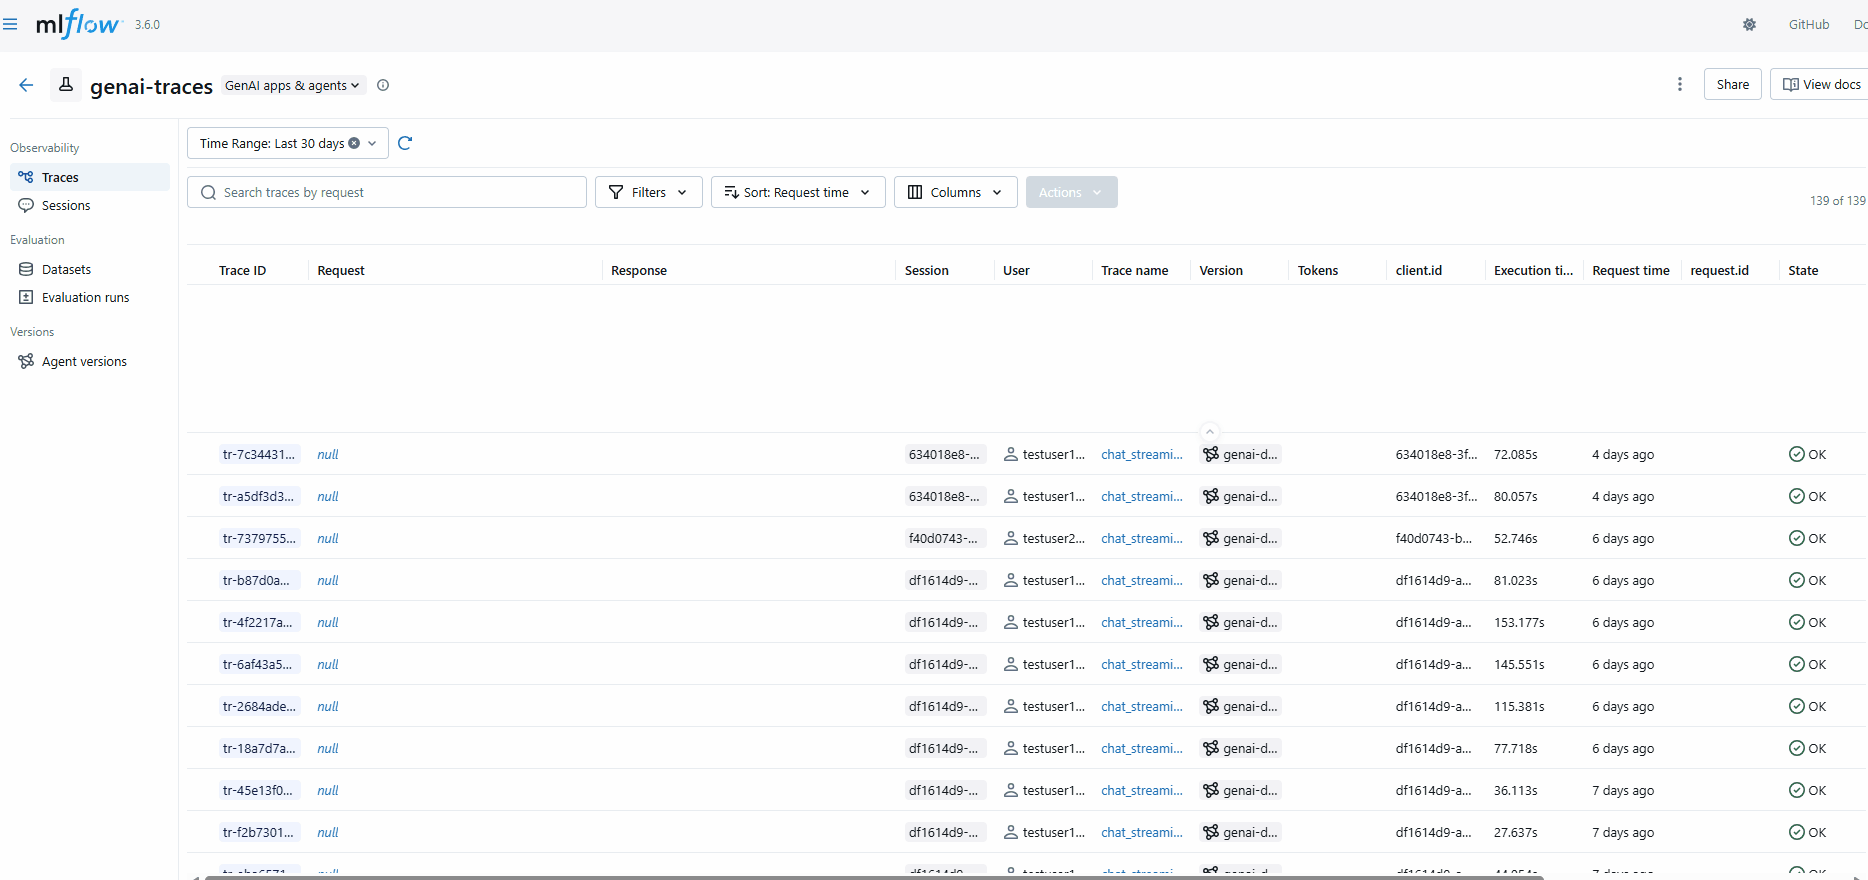Image resolution: width=1868 pixels, height=880 pixels.
Task: Click the MLflow logo
Action: [x=77, y=24]
